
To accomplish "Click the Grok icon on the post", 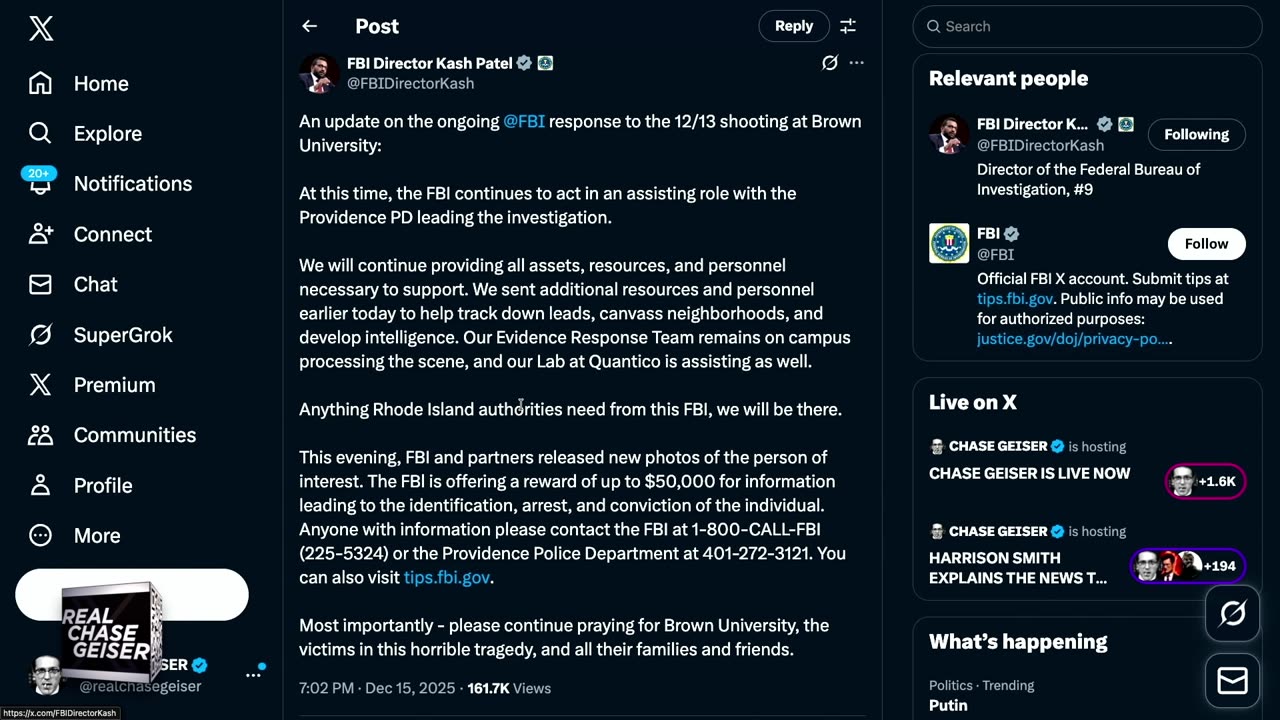I will [829, 63].
